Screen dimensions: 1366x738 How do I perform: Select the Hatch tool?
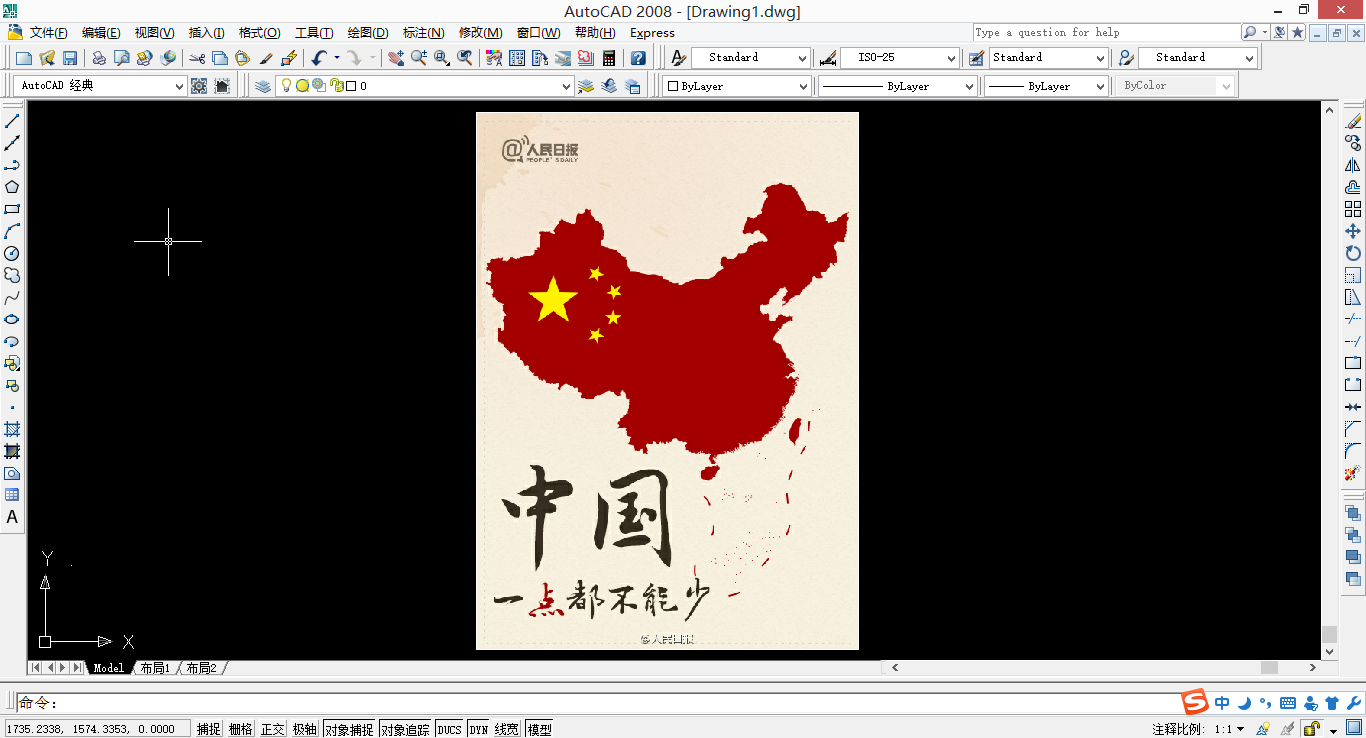tap(12, 429)
